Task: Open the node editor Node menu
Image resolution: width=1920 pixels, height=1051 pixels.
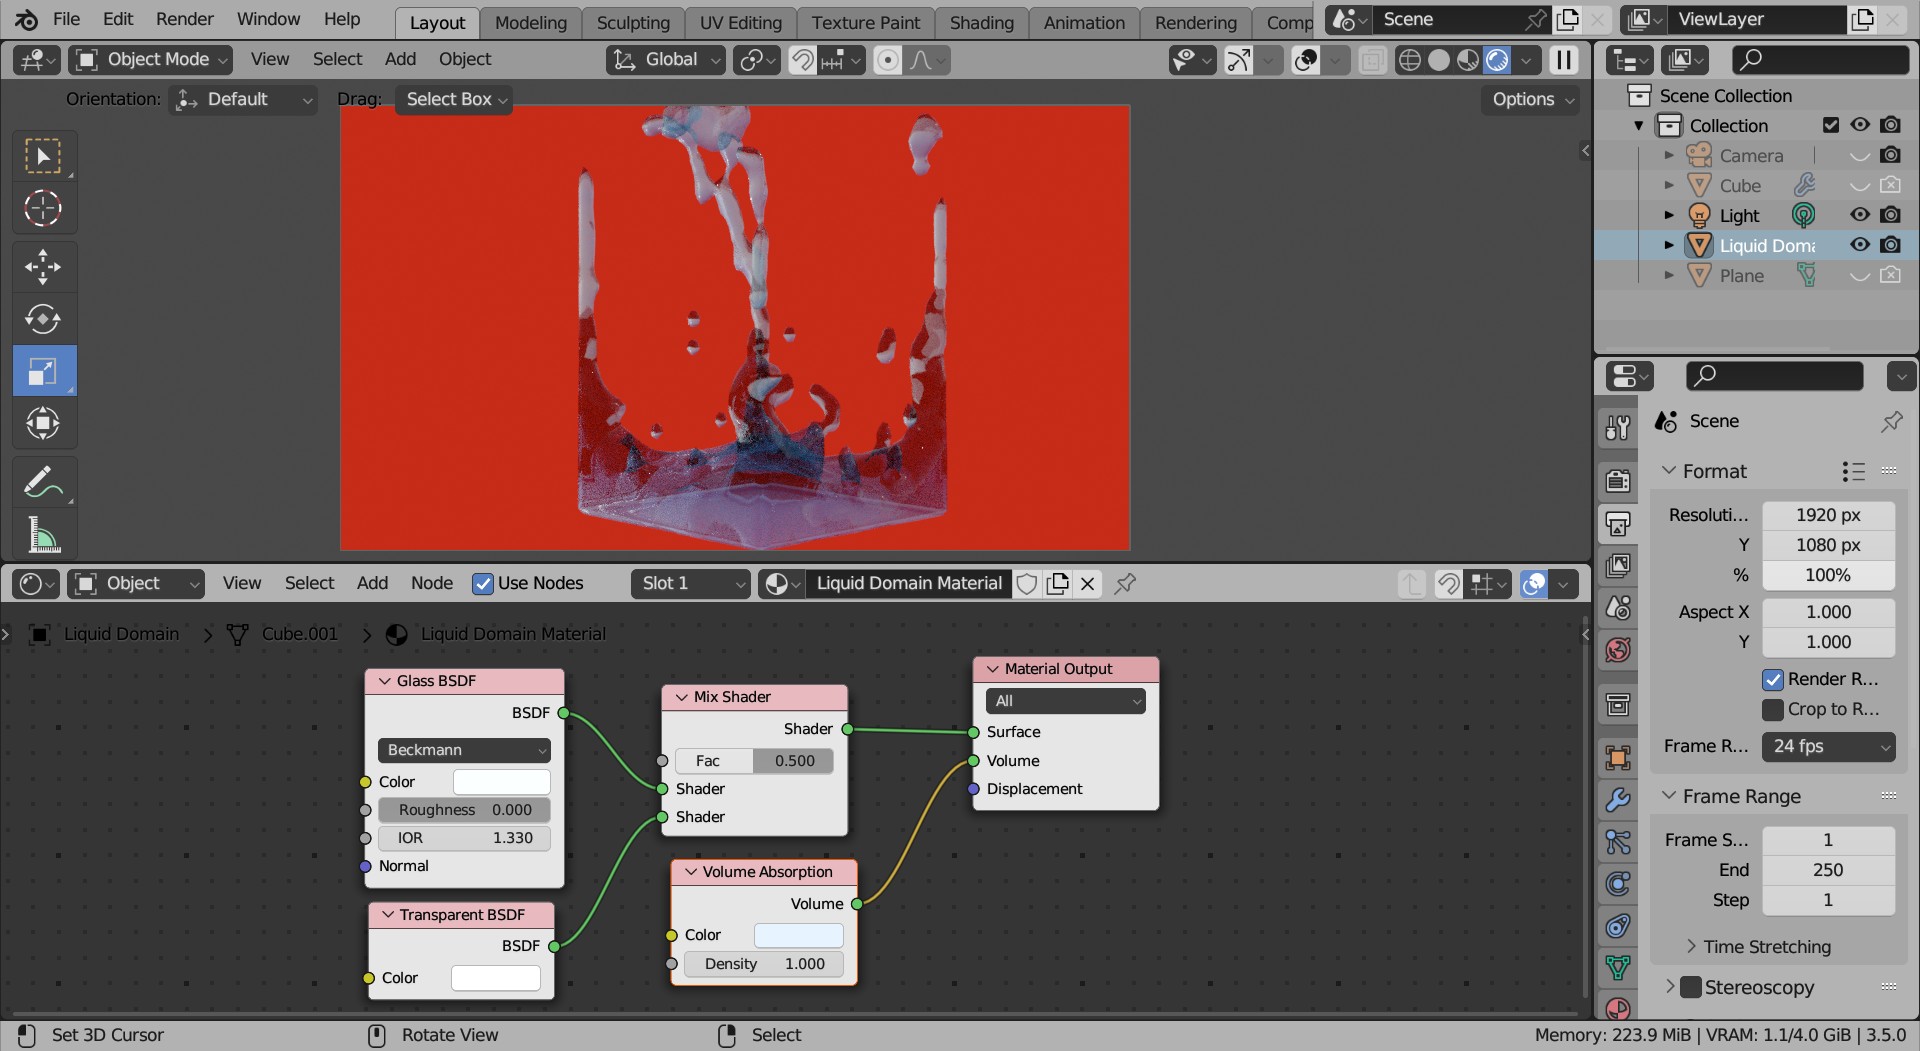Action: 432,584
